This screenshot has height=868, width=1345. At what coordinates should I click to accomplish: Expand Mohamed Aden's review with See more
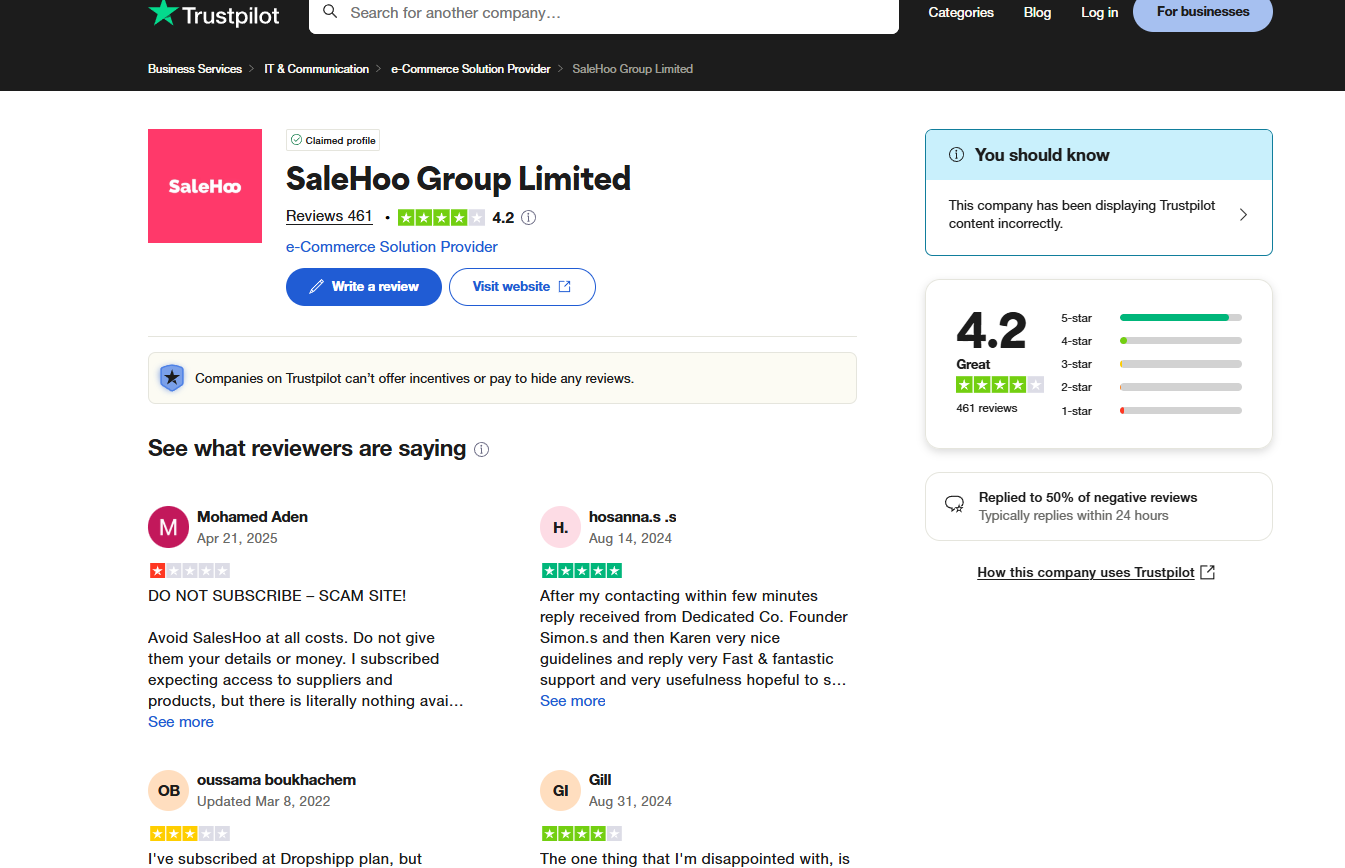pyautogui.click(x=181, y=722)
